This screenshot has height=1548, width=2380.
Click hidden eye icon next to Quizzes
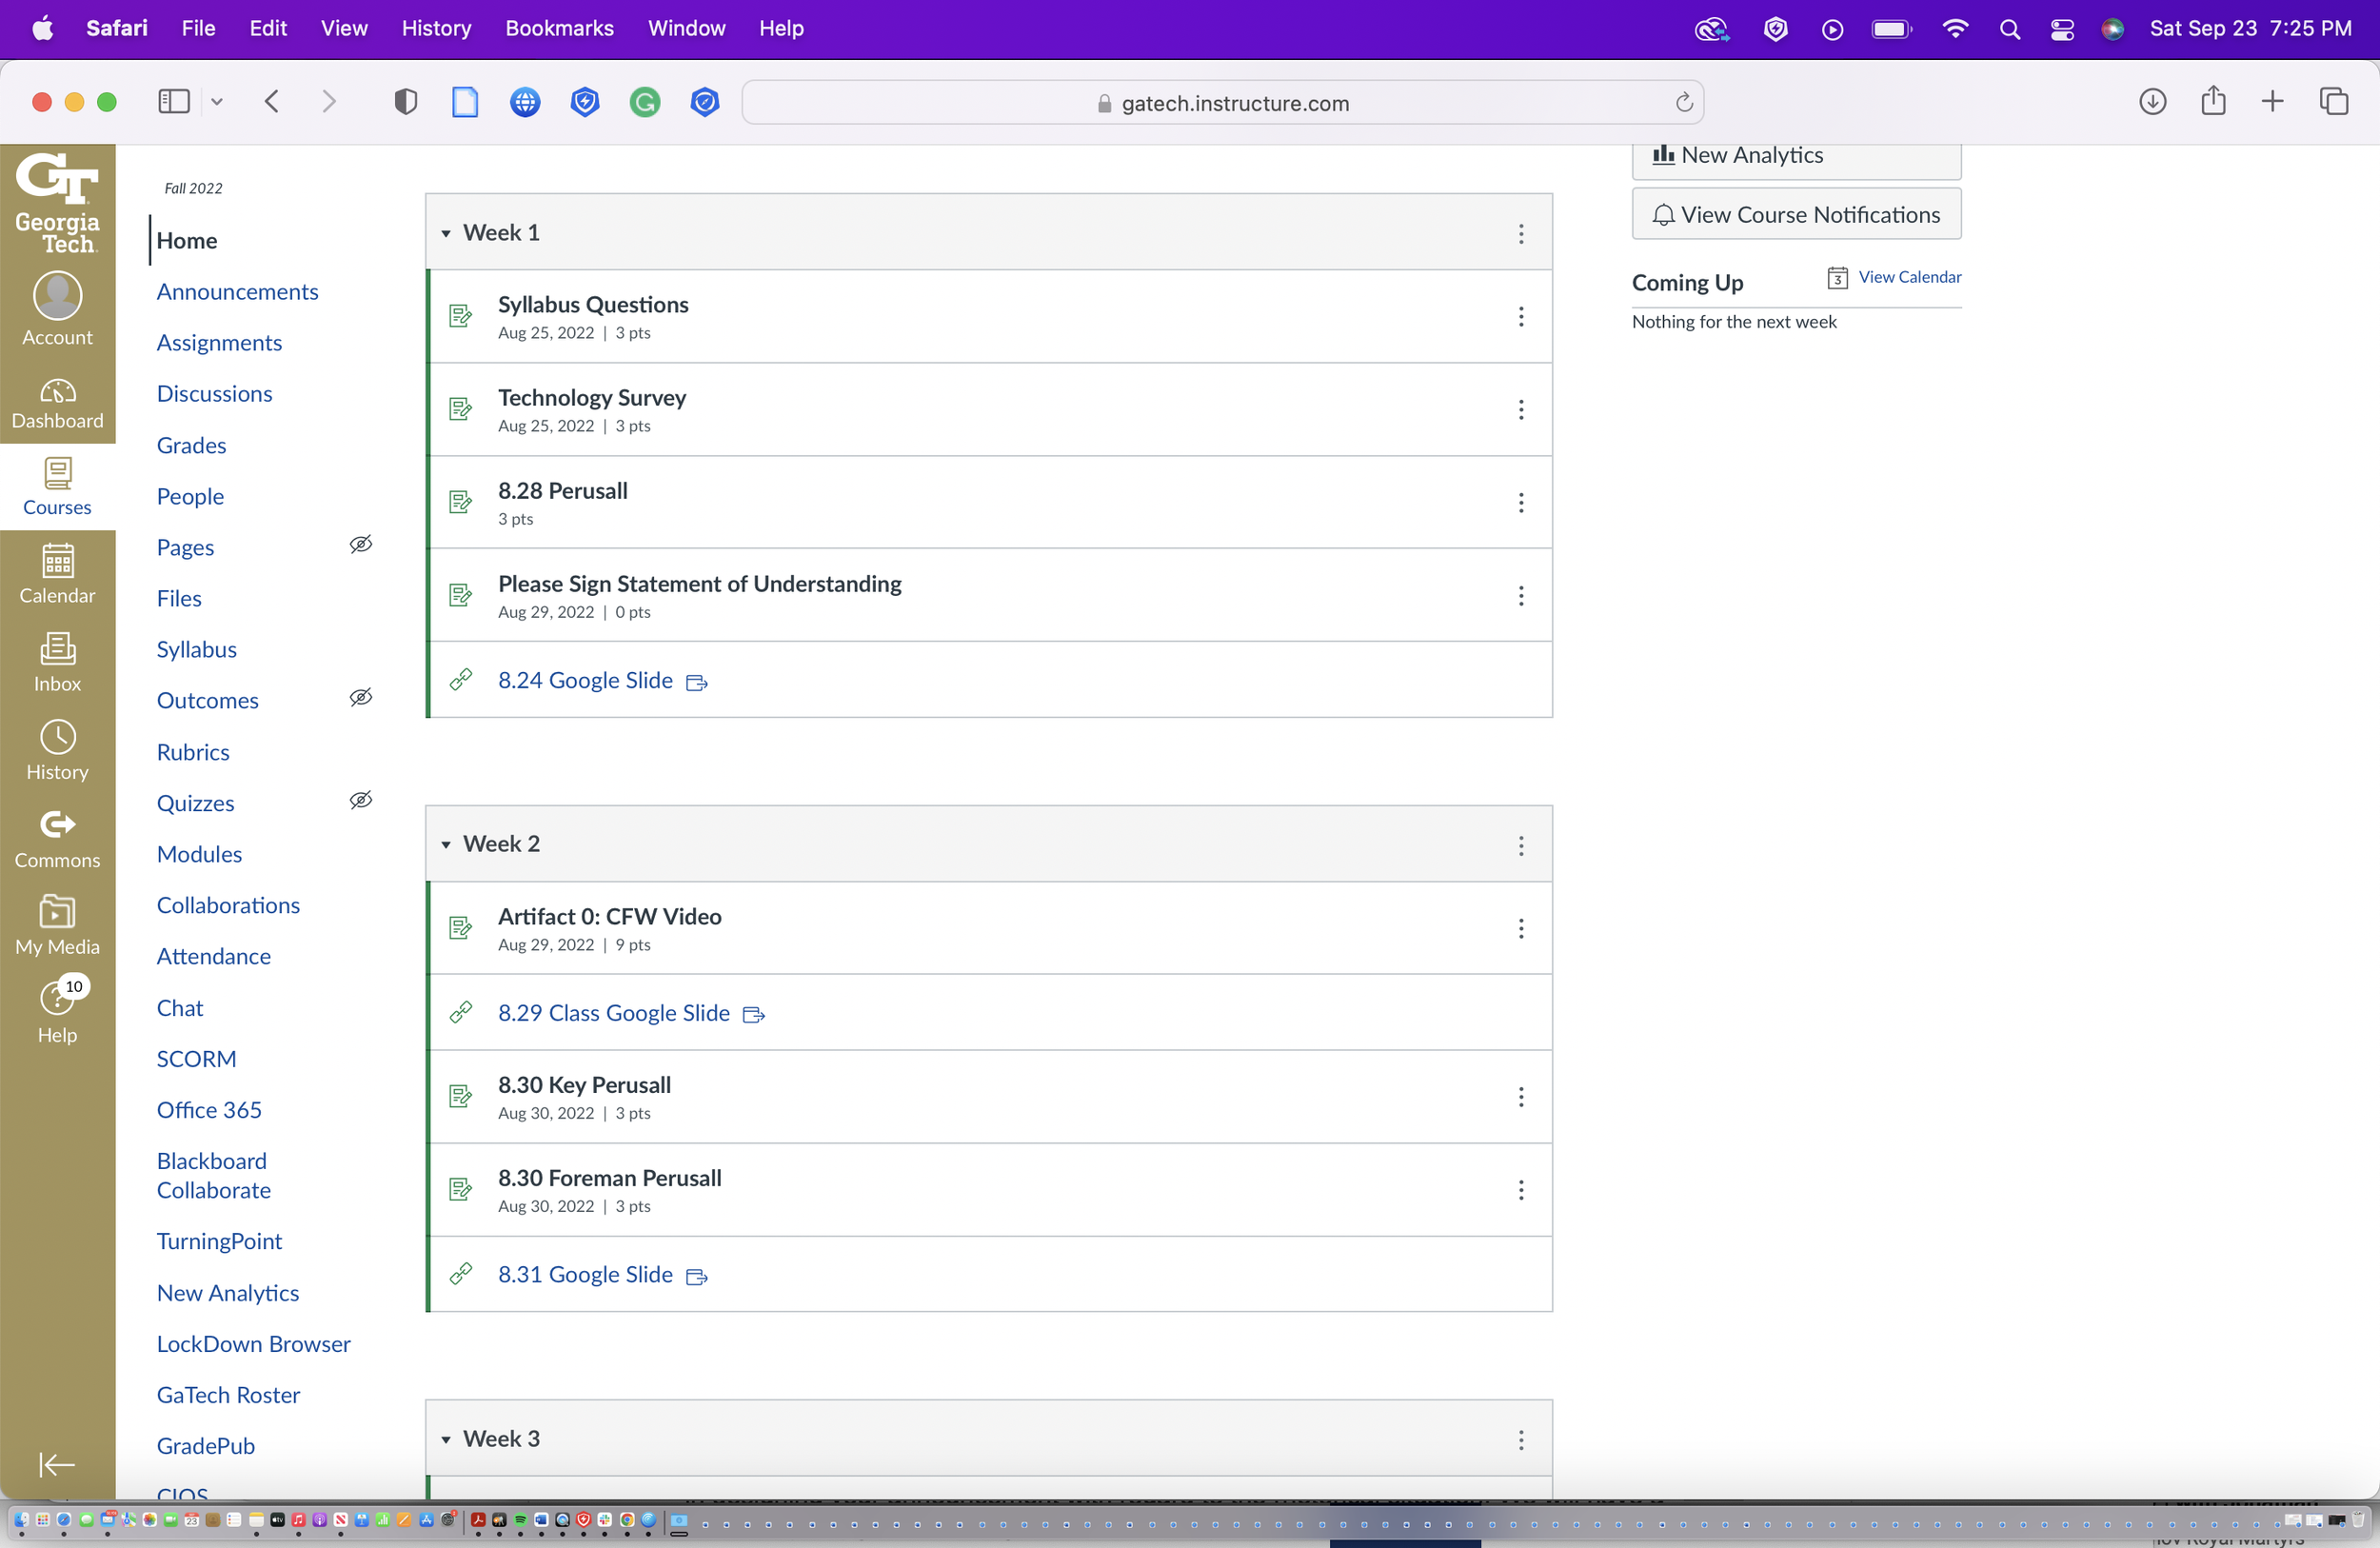(x=361, y=801)
